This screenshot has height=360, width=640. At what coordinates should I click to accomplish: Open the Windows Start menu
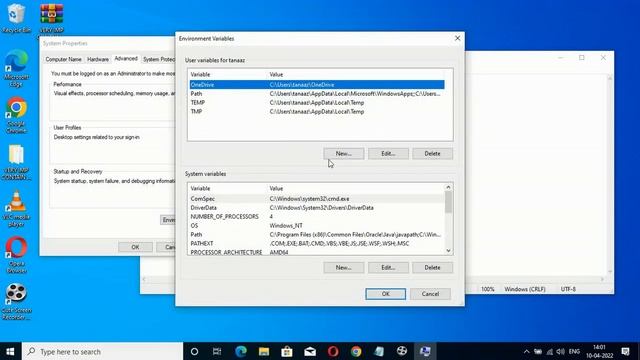(11, 351)
